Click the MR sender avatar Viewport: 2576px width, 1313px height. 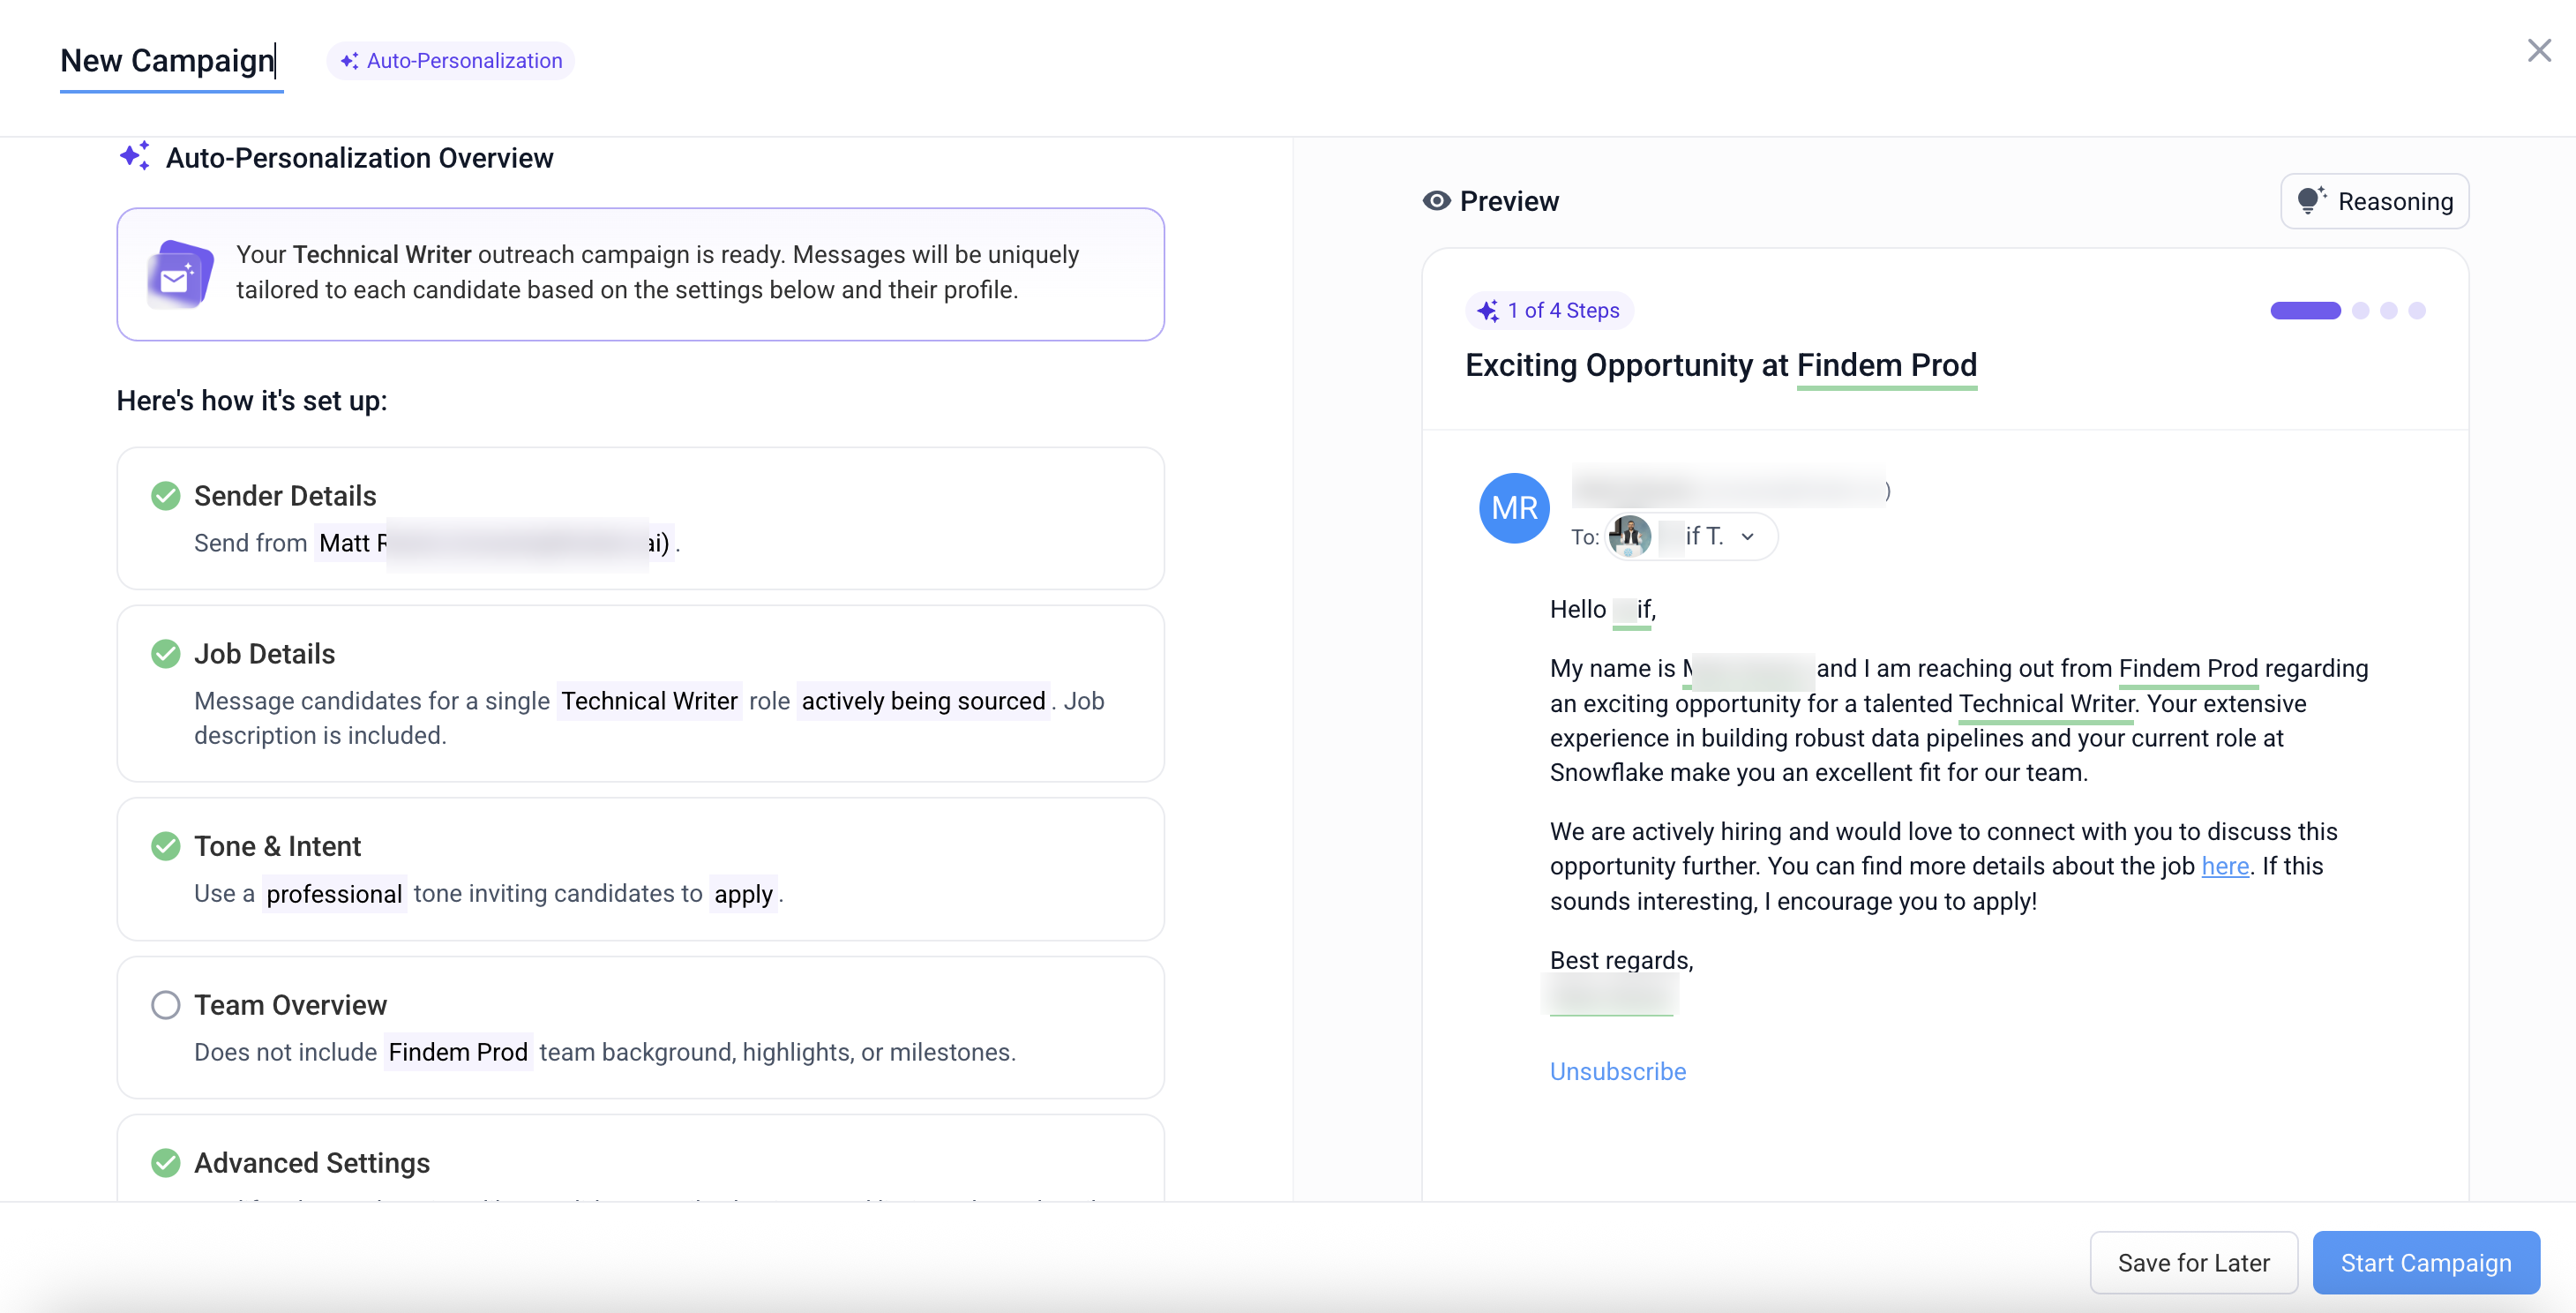pos(1515,508)
